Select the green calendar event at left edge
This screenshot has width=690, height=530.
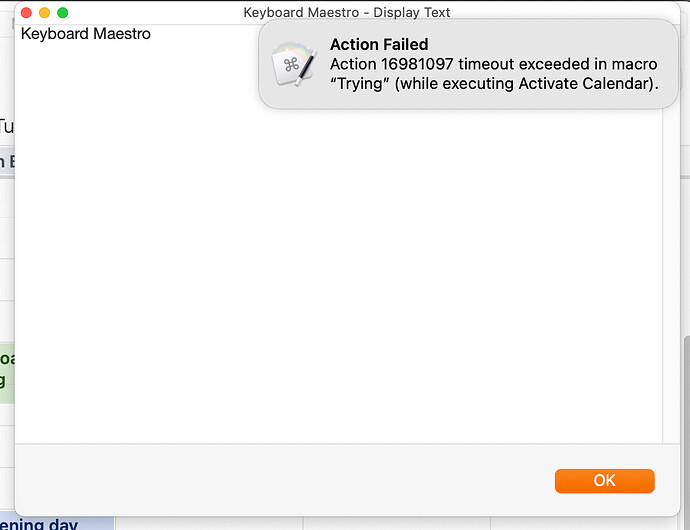tap(7, 372)
